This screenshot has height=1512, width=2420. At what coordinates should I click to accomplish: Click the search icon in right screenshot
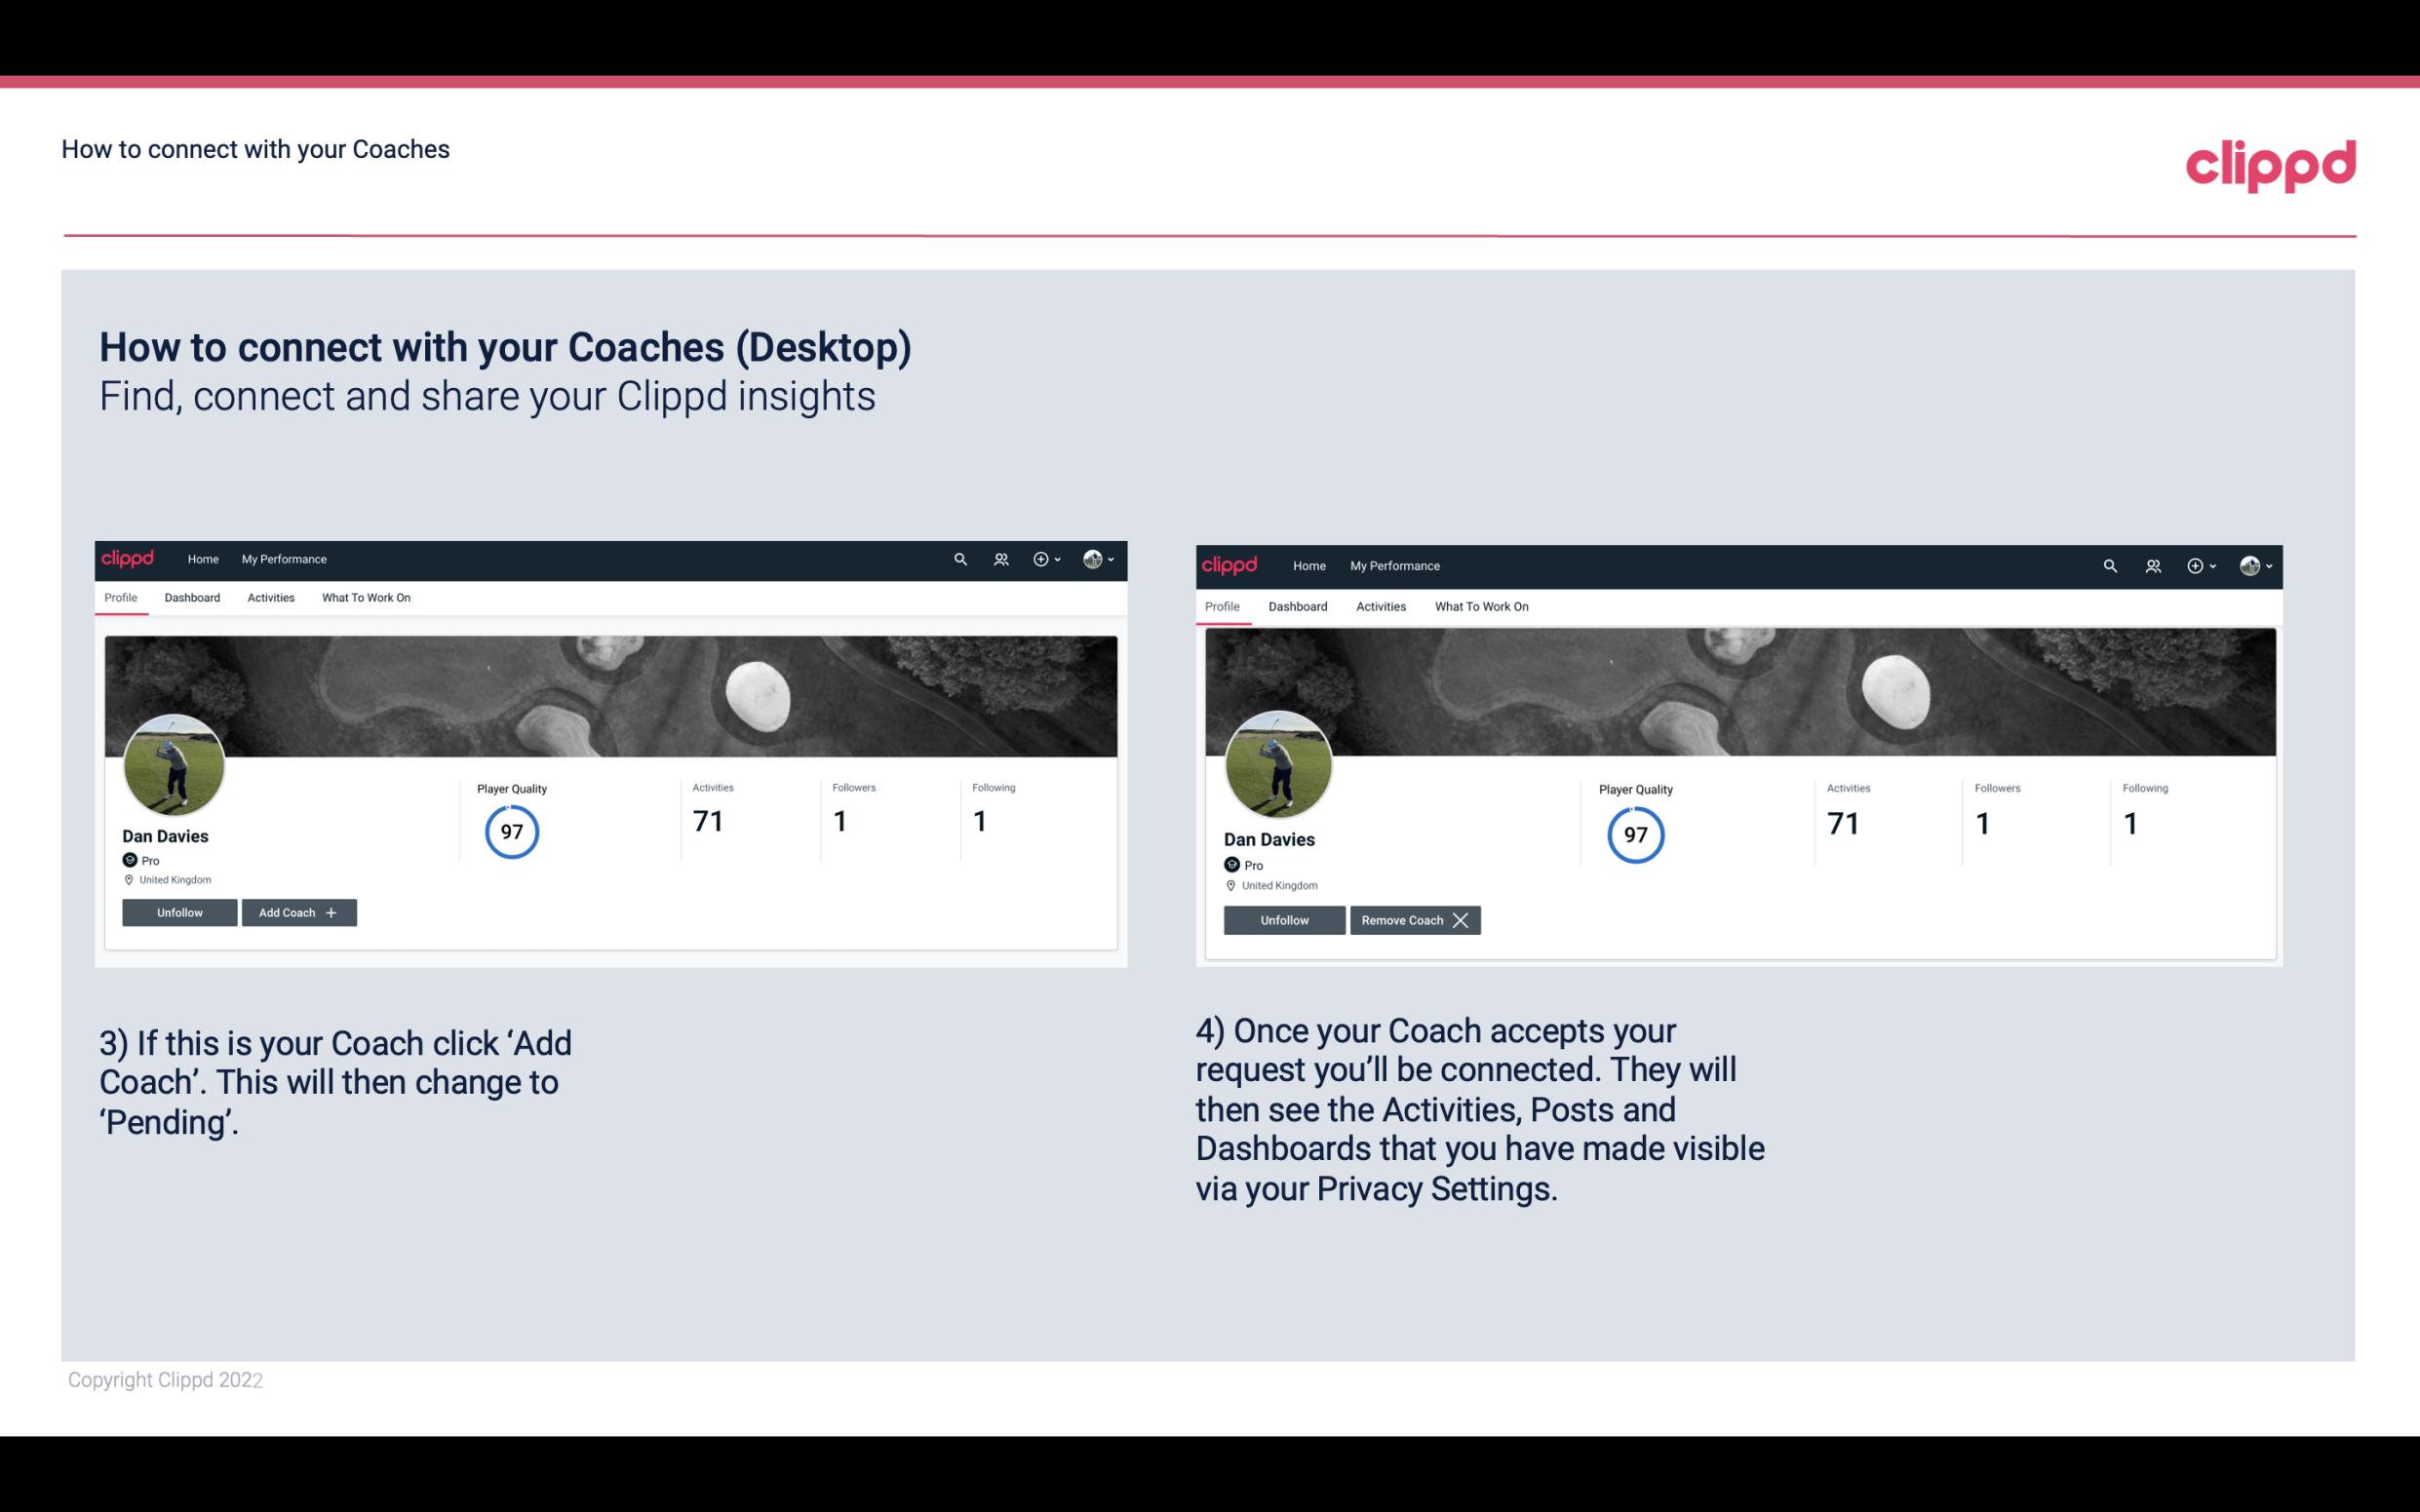click(x=2110, y=564)
